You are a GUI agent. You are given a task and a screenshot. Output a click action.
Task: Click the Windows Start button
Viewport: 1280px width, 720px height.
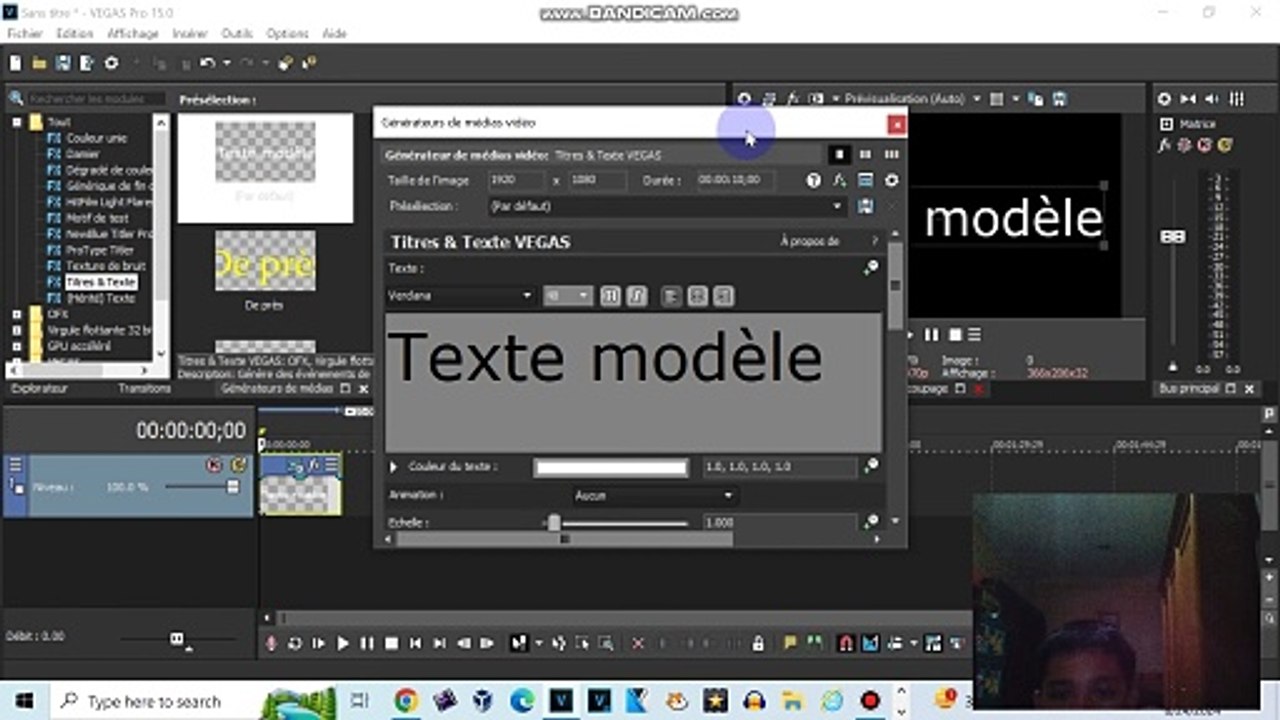pyautogui.click(x=24, y=700)
